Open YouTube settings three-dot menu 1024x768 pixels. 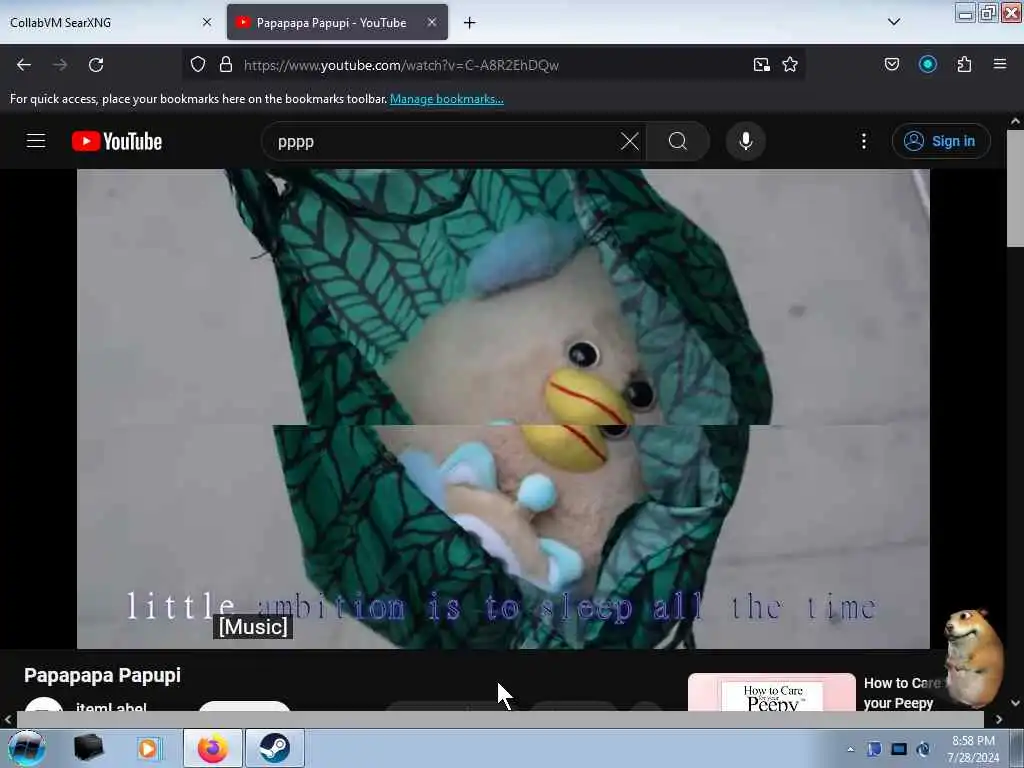click(863, 141)
